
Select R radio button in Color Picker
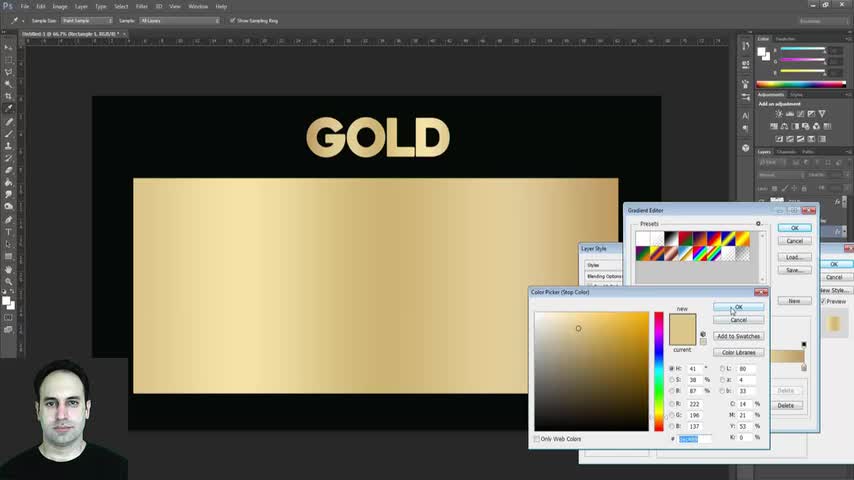tap(672, 404)
